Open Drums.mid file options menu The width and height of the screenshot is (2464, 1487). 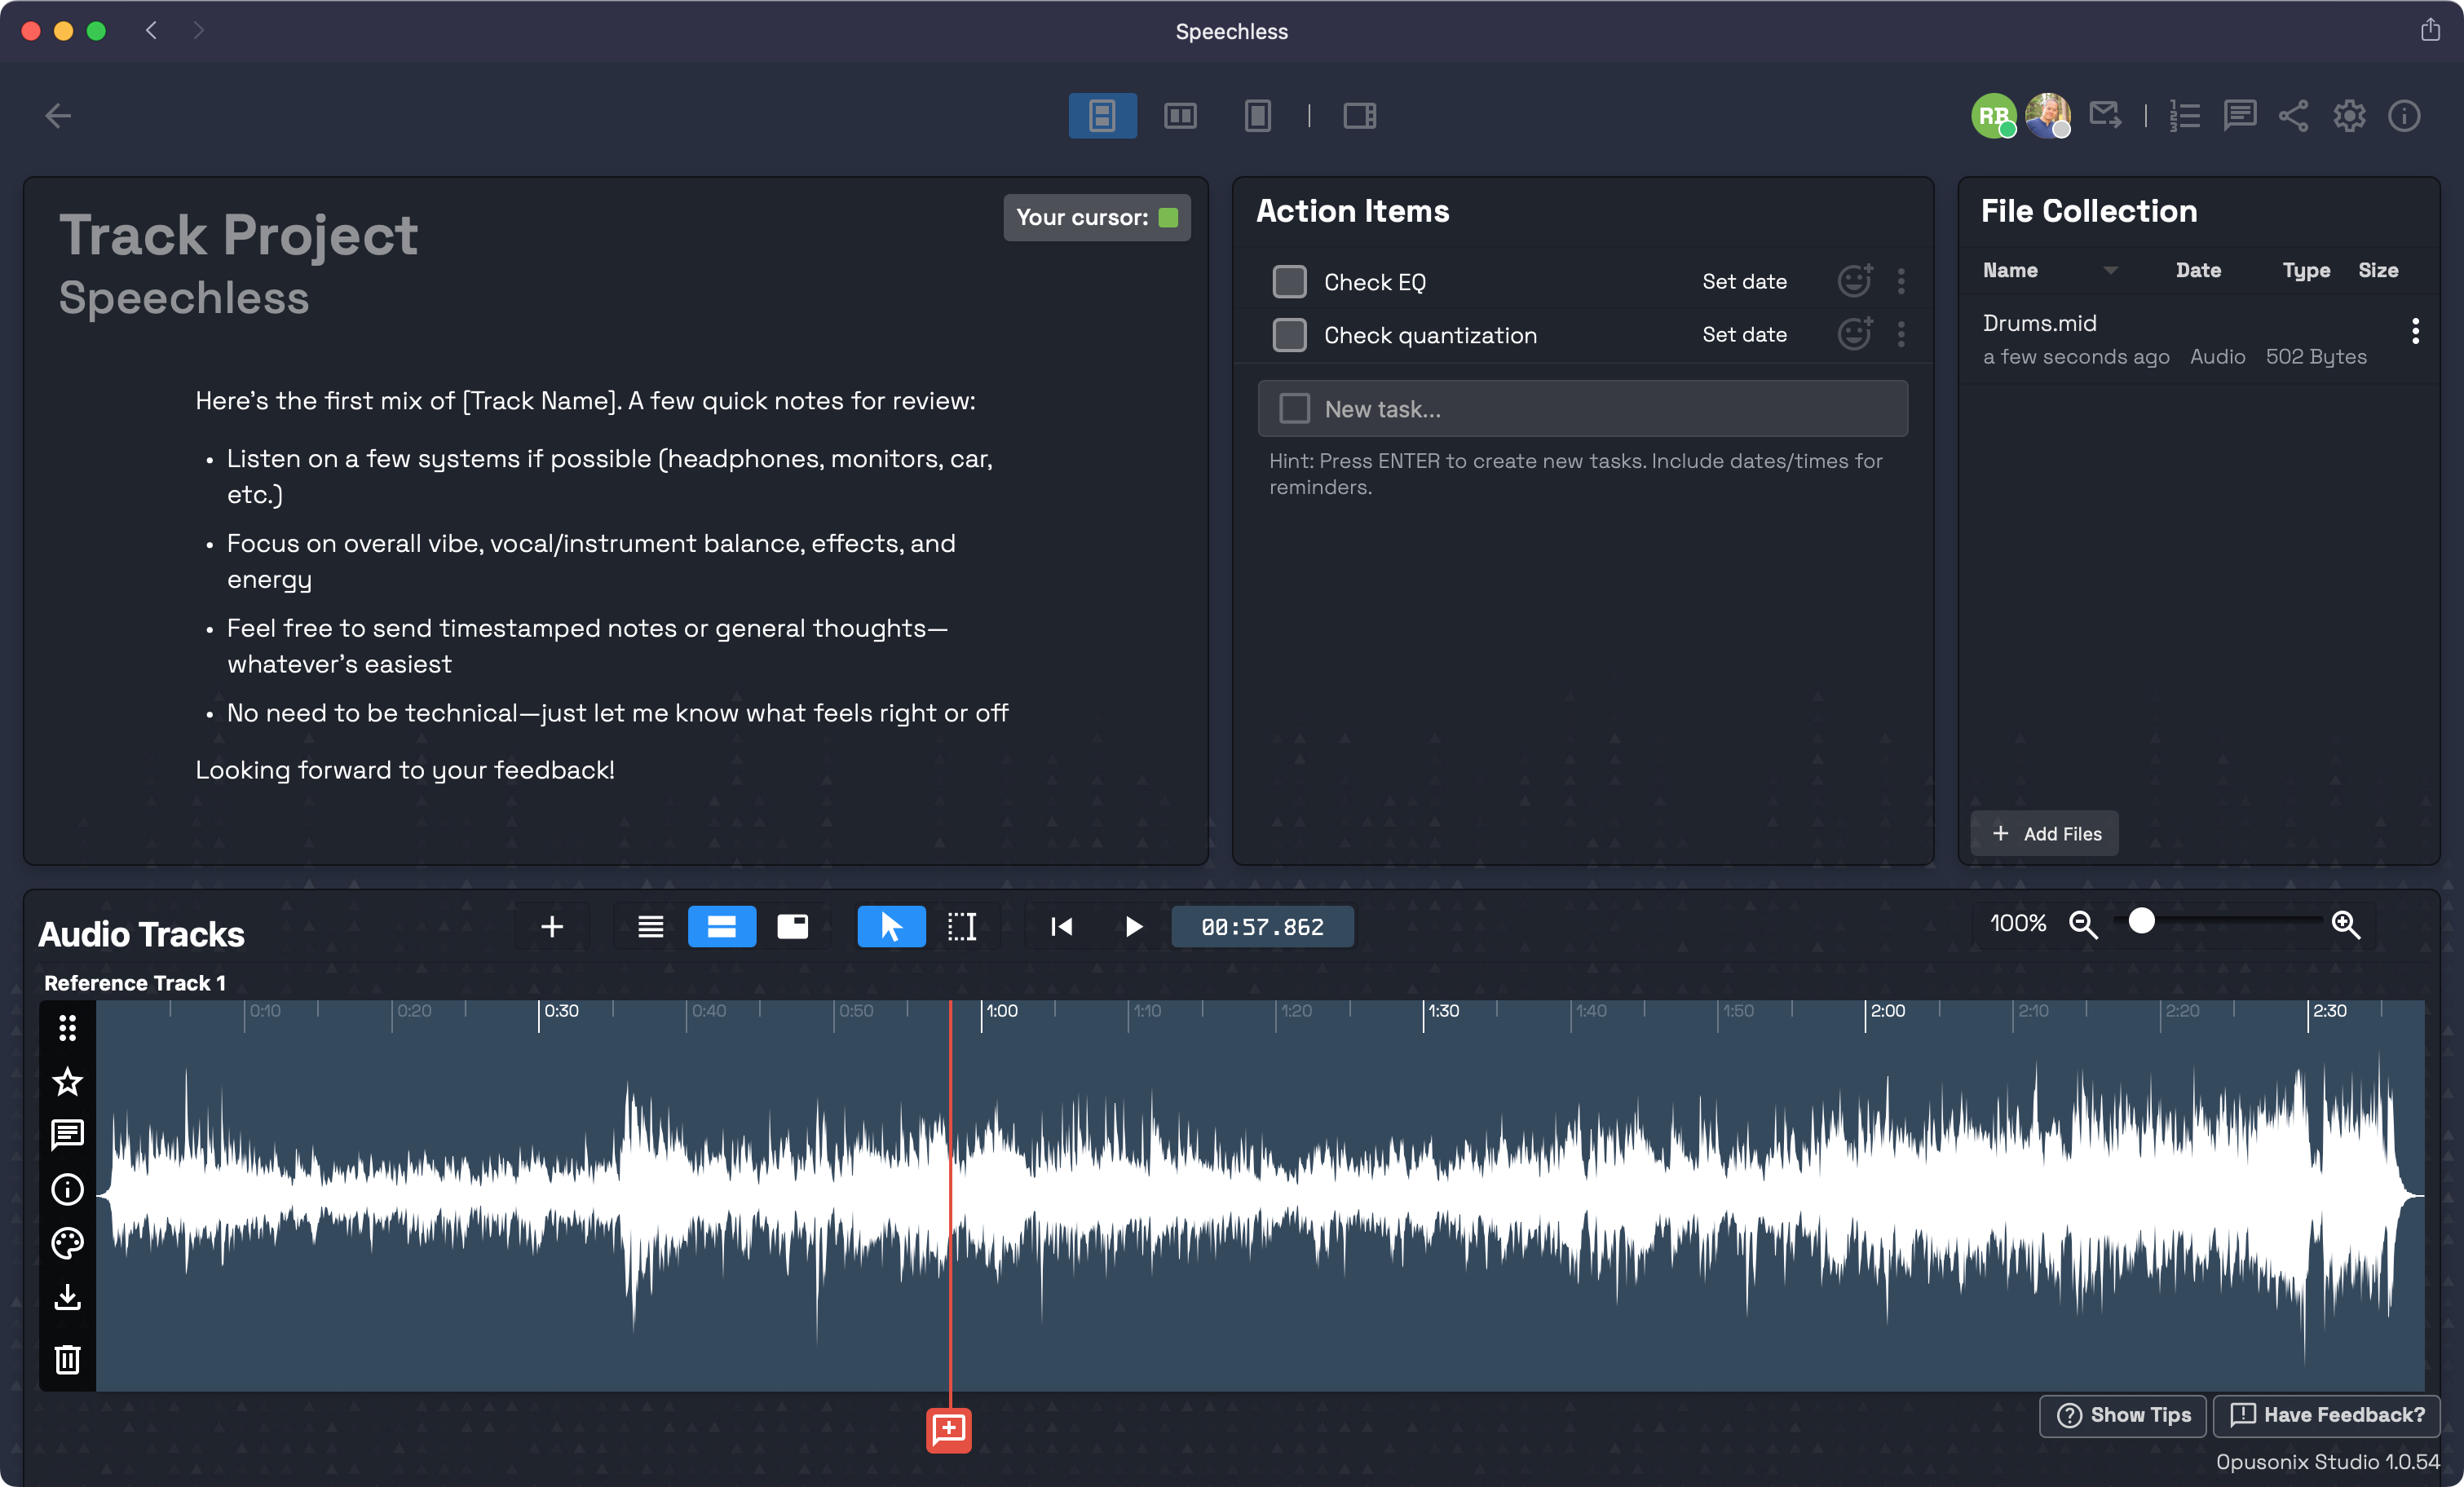(x=2415, y=331)
